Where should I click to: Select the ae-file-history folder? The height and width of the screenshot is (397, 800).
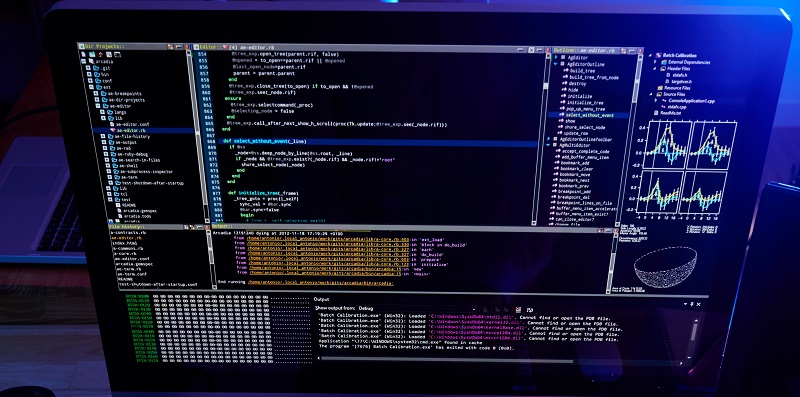point(132,137)
